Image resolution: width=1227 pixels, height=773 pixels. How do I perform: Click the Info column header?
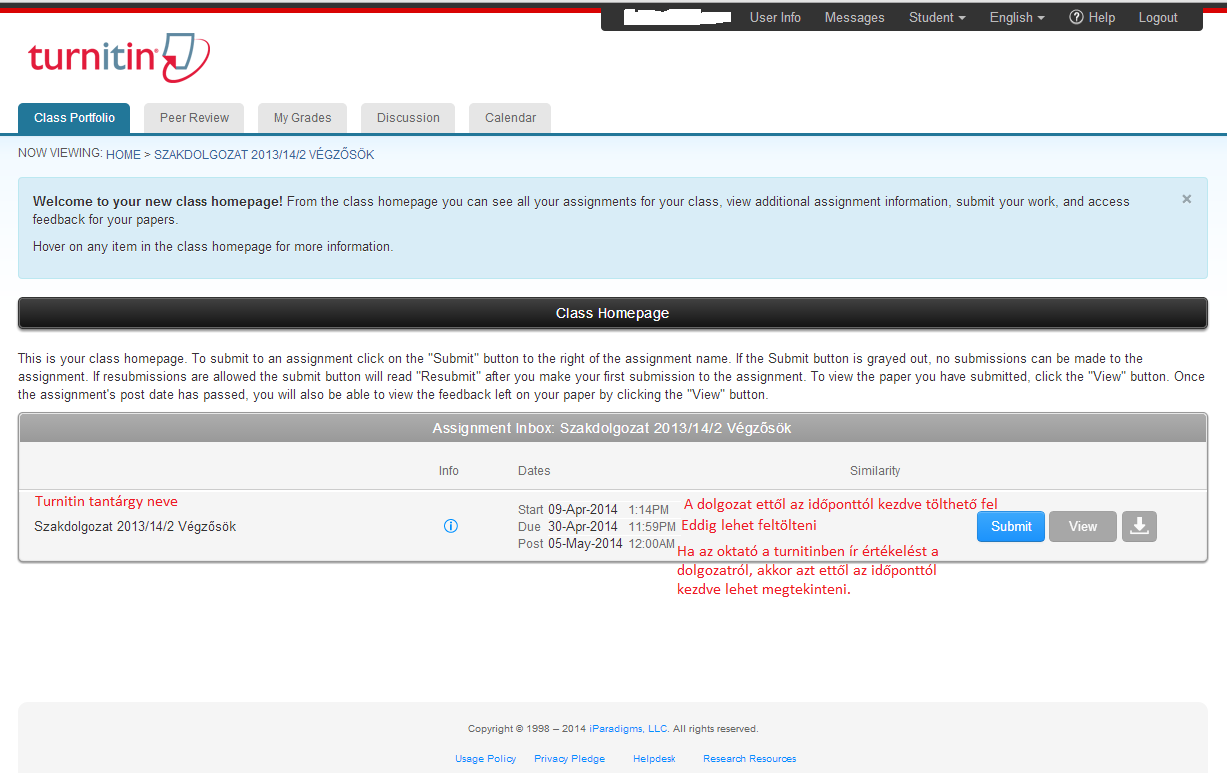pos(449,471)
